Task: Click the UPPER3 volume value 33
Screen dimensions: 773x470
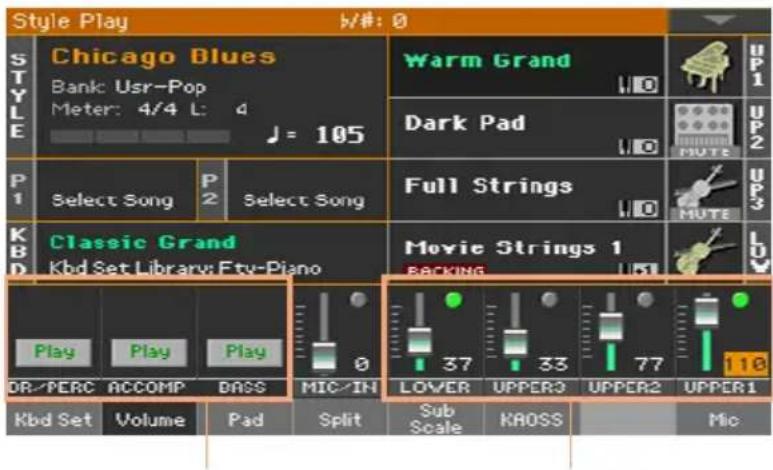Action: (x=553, y=364)
